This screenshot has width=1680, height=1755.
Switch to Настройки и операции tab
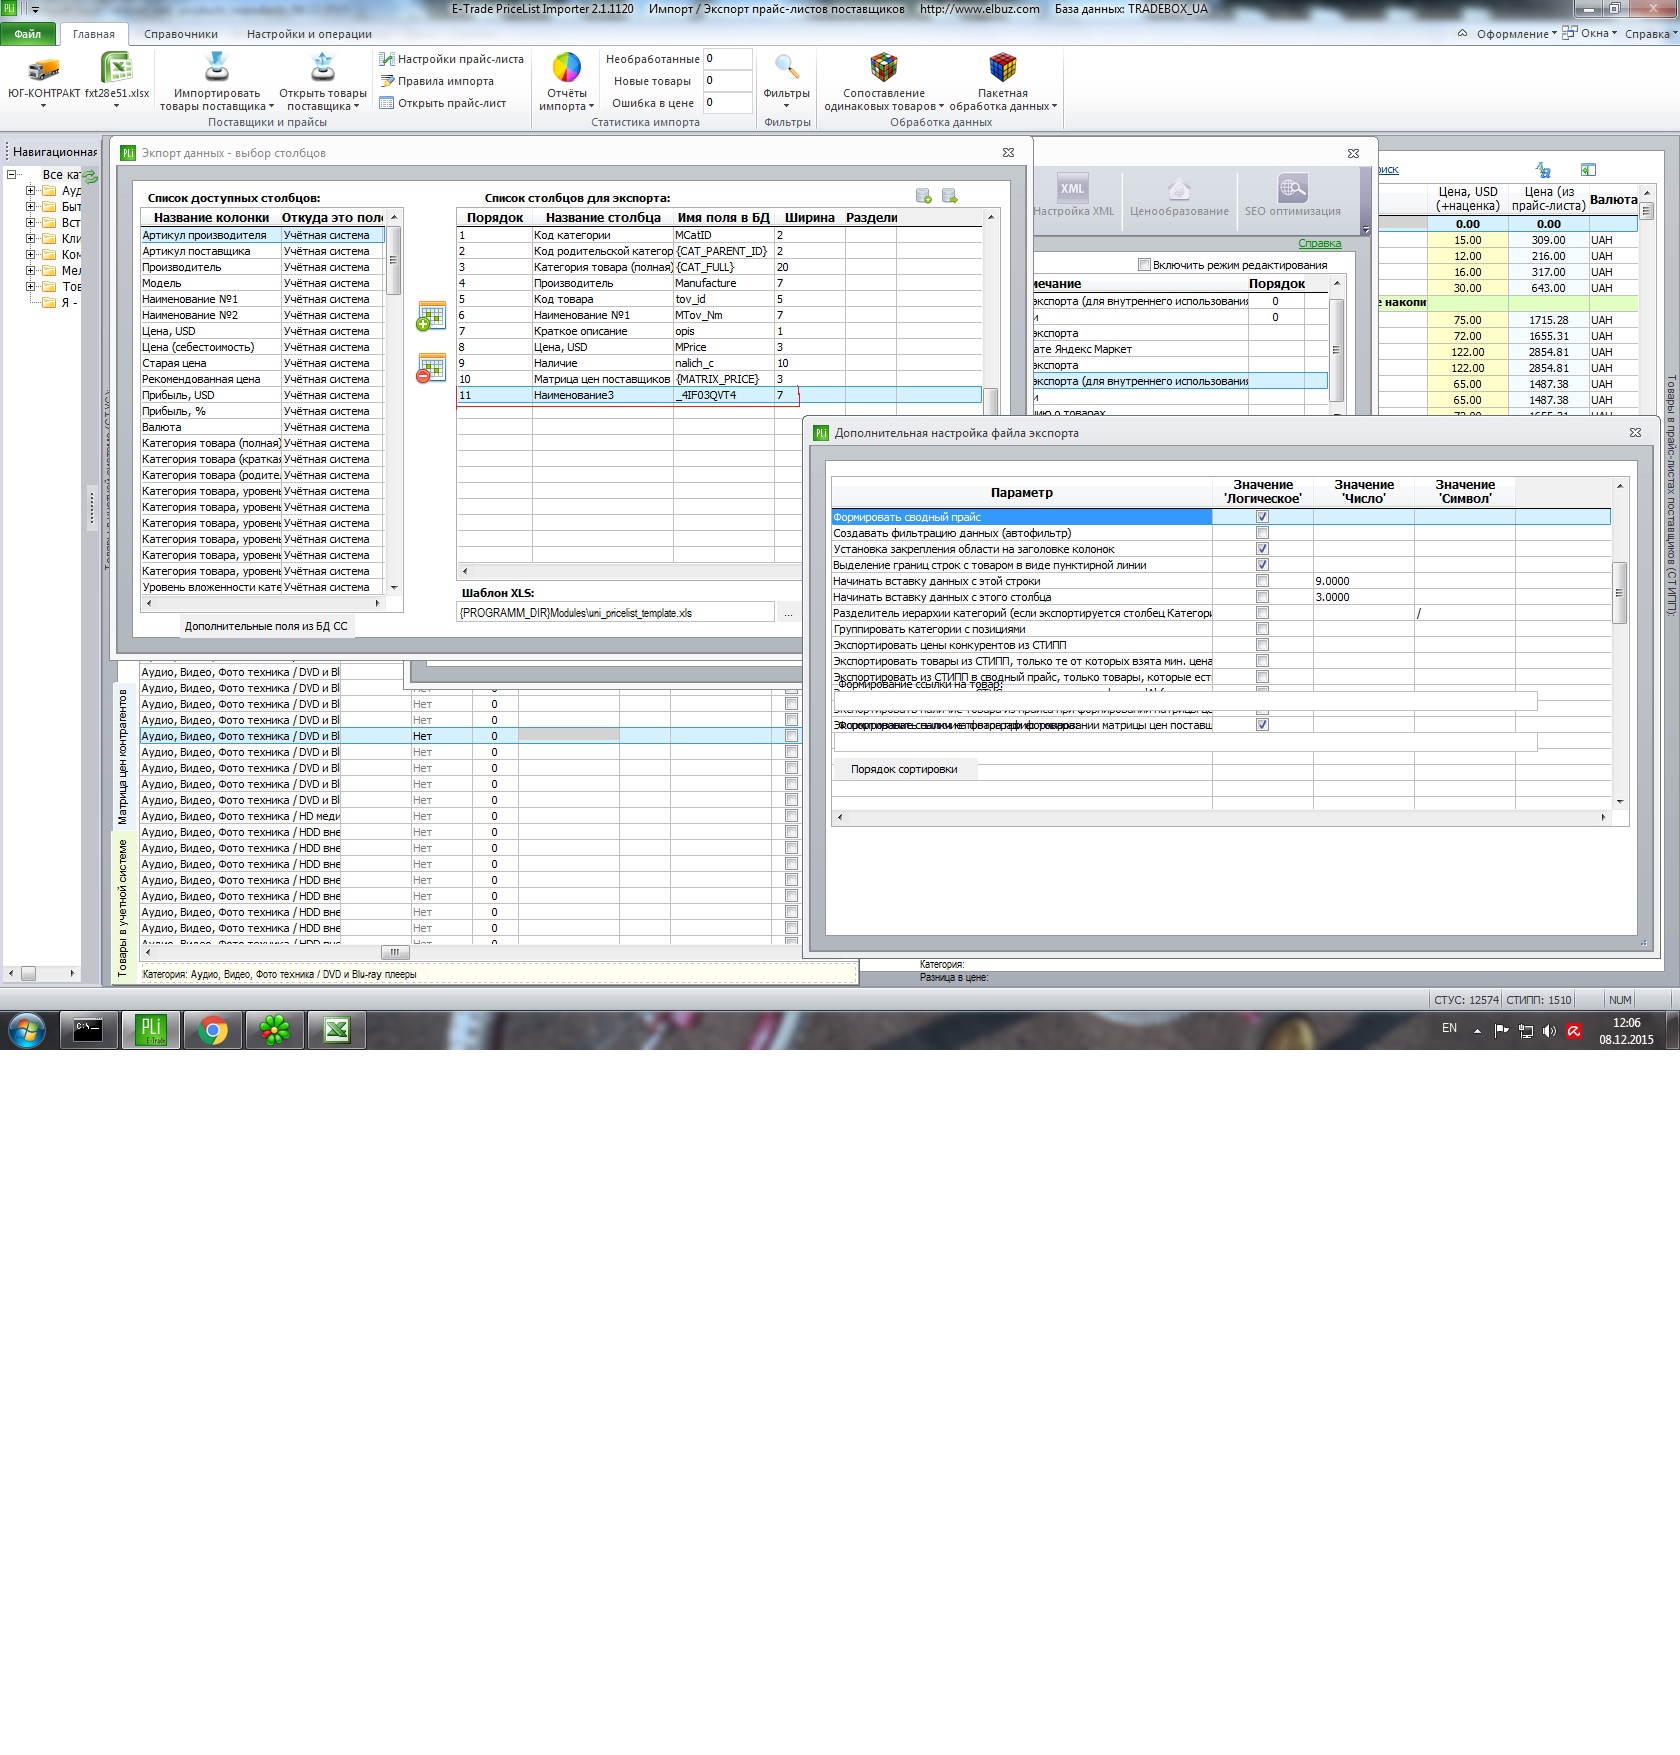click(309, 34)
